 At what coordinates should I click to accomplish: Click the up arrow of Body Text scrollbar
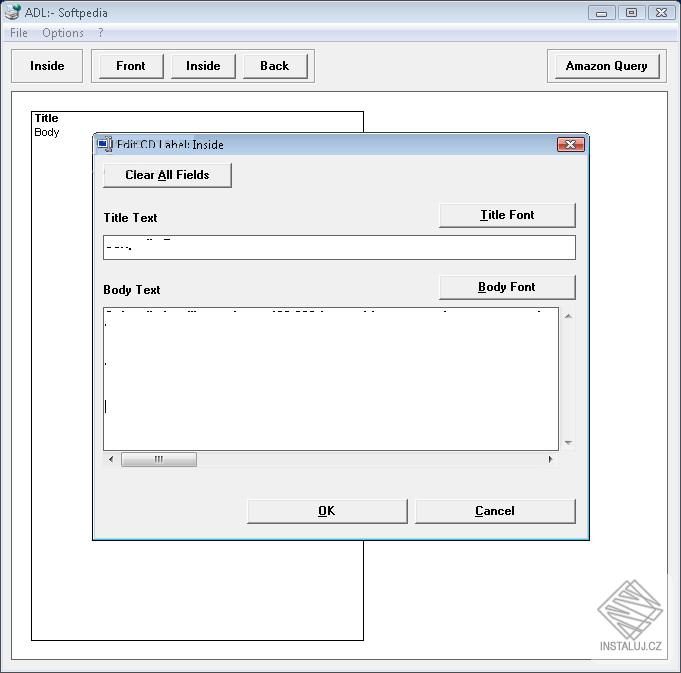pos(568,316)
